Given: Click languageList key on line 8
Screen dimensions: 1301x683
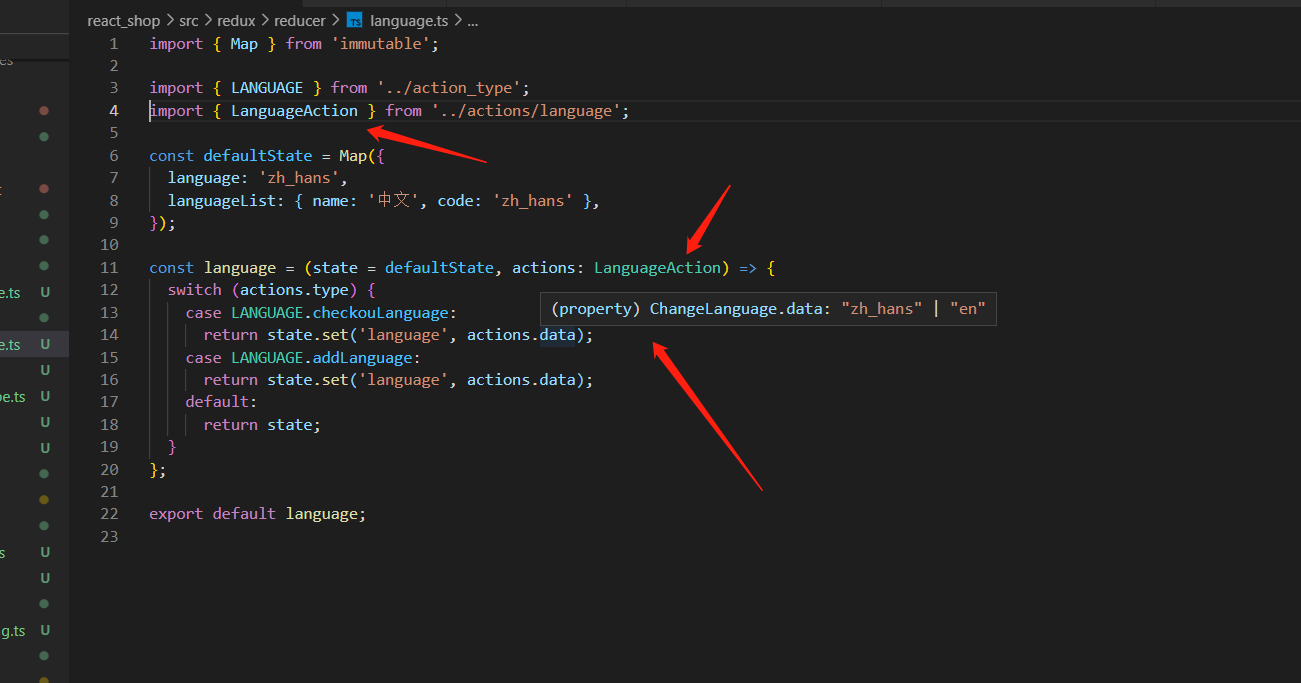Looking at the screenshot, I should pyautogui.click(x=222, y=201).
